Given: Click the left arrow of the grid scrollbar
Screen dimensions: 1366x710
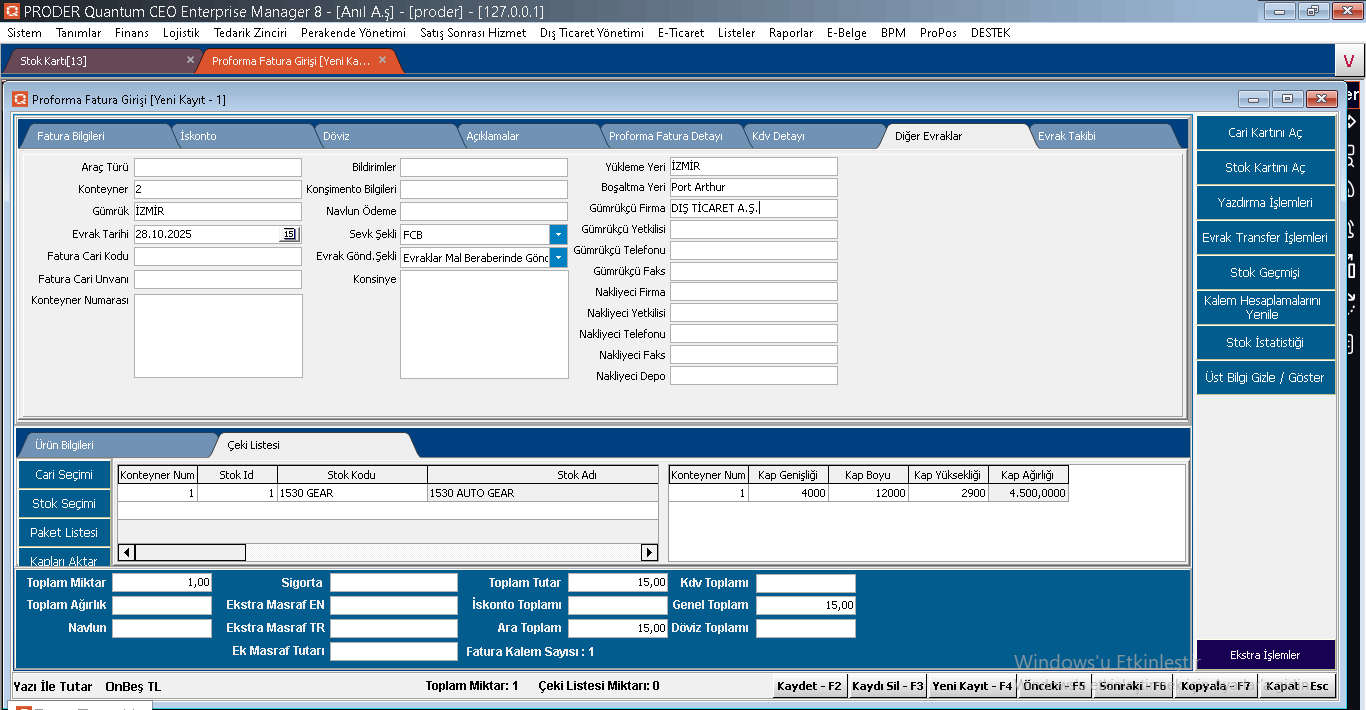Looking at the screenshot, I should (127, 552).
